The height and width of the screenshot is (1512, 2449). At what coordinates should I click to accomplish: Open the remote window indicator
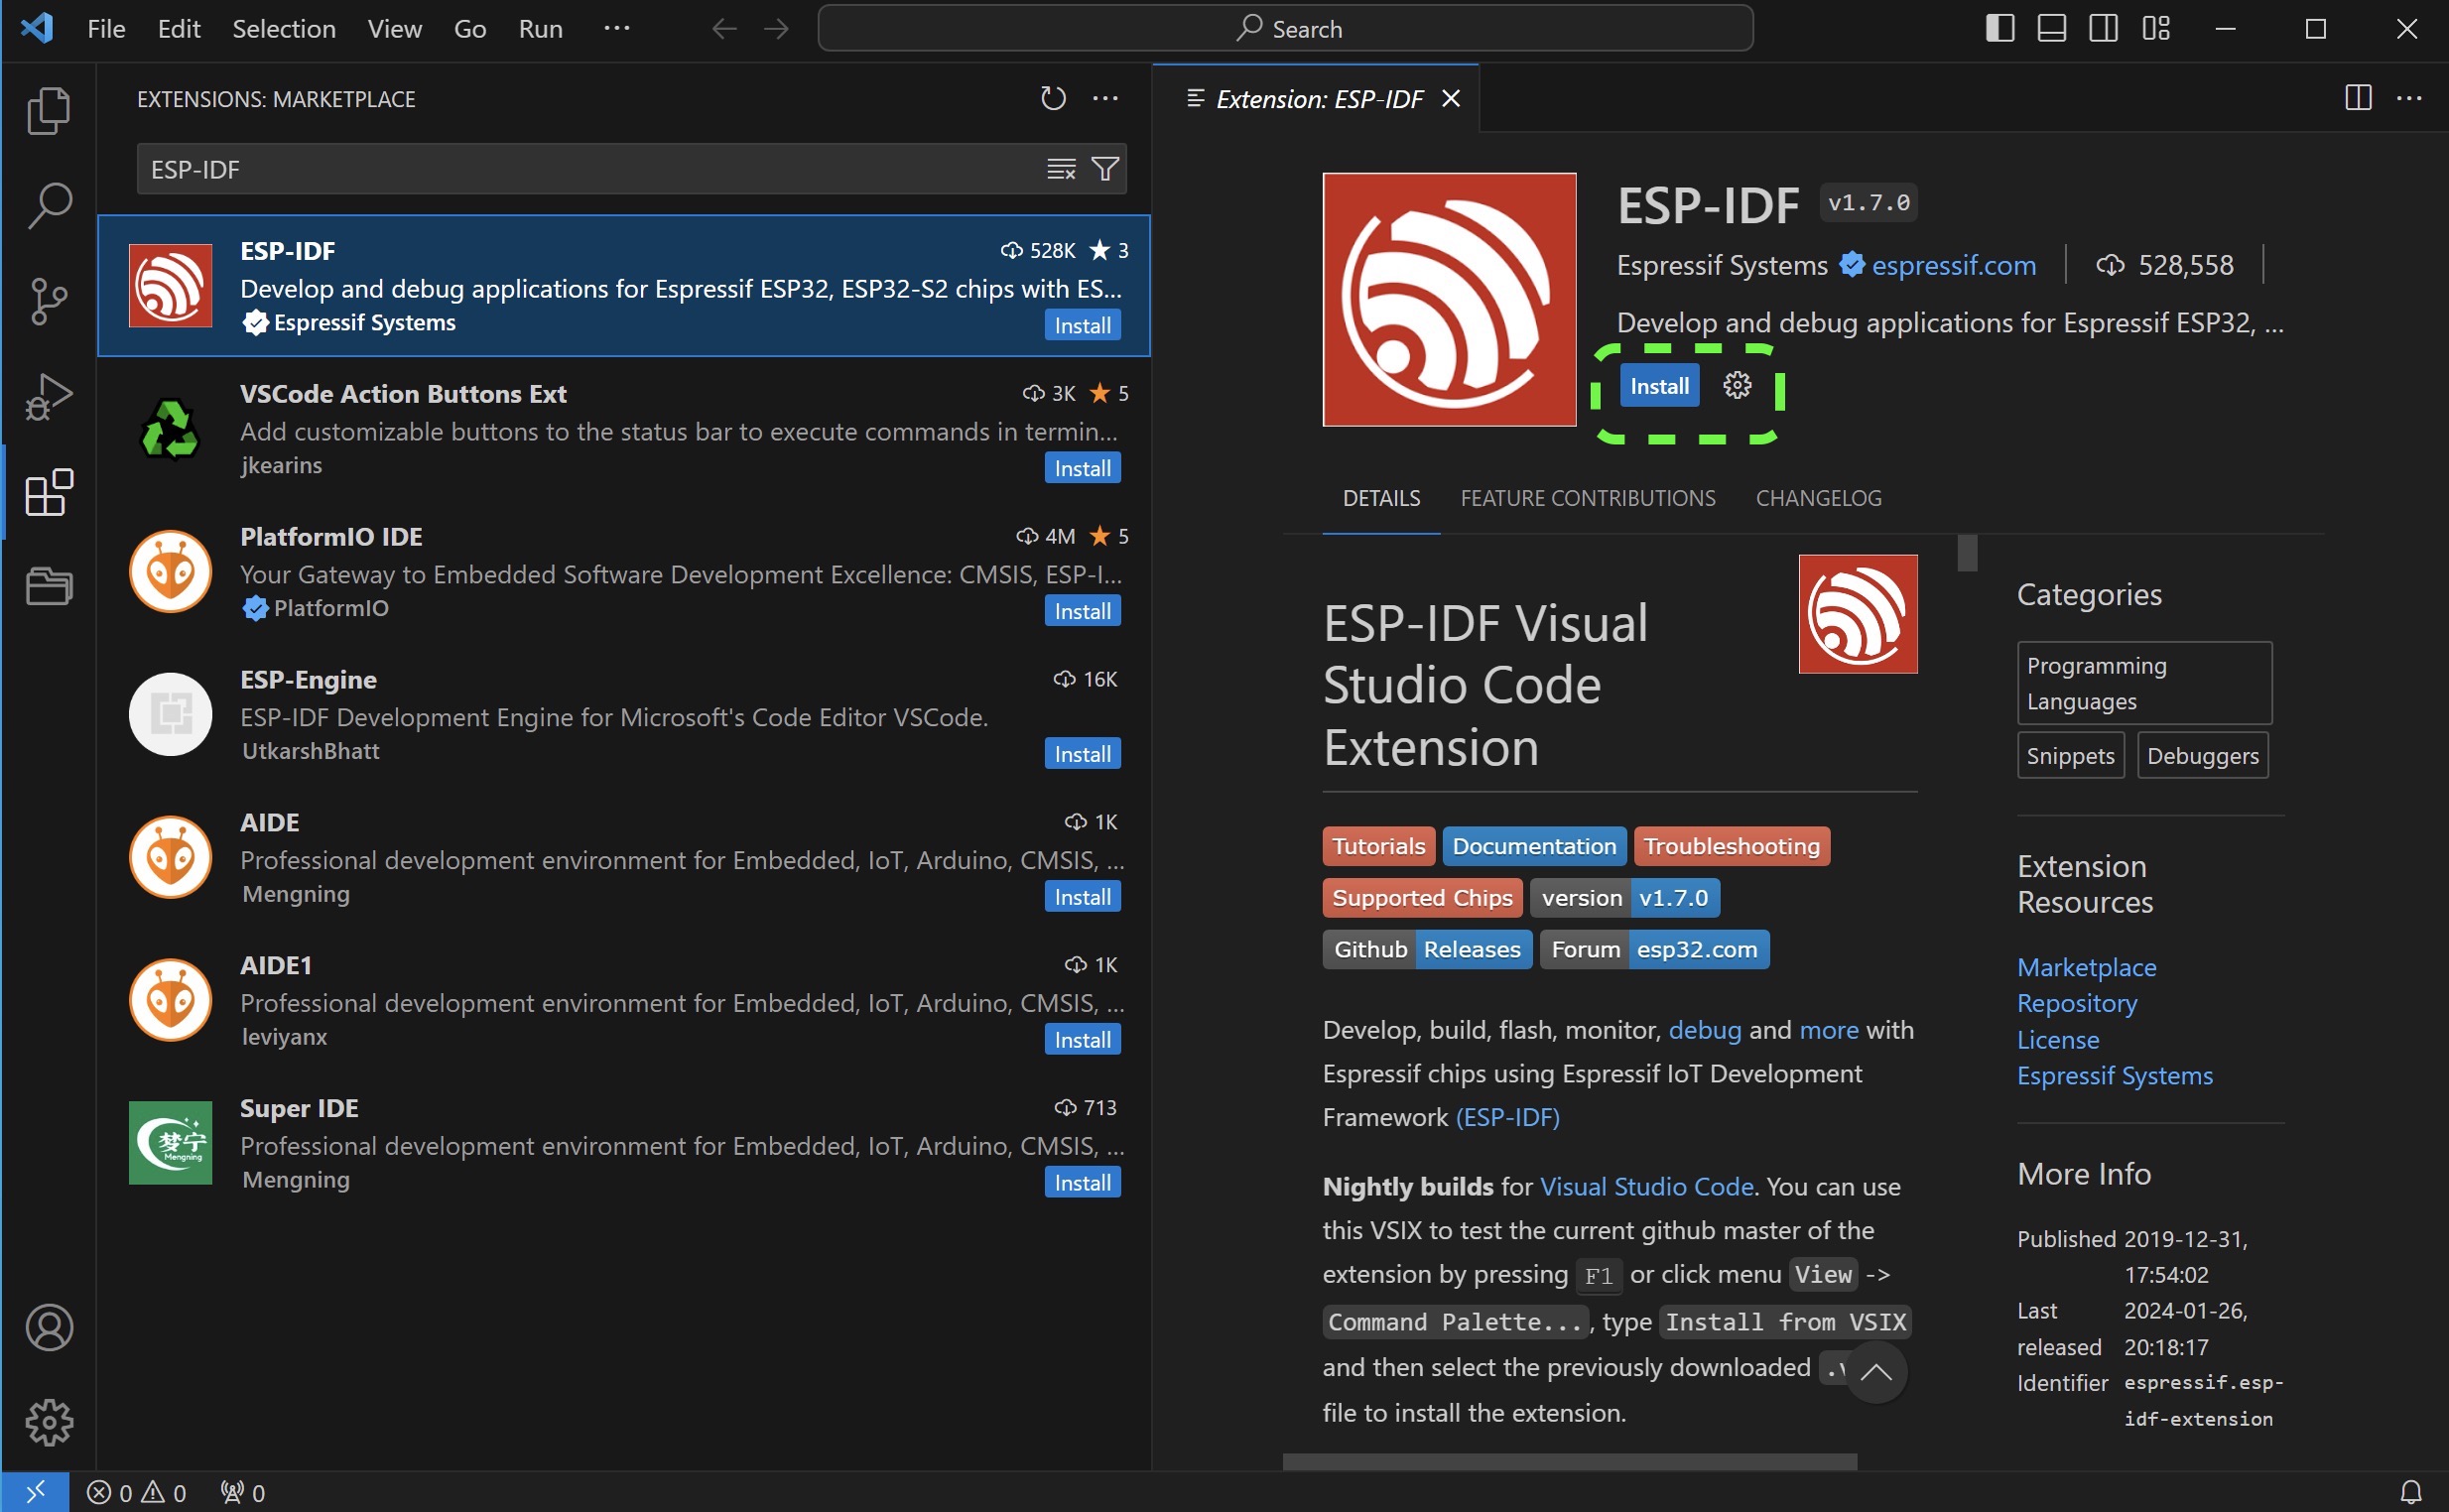tap(35, 1492)
